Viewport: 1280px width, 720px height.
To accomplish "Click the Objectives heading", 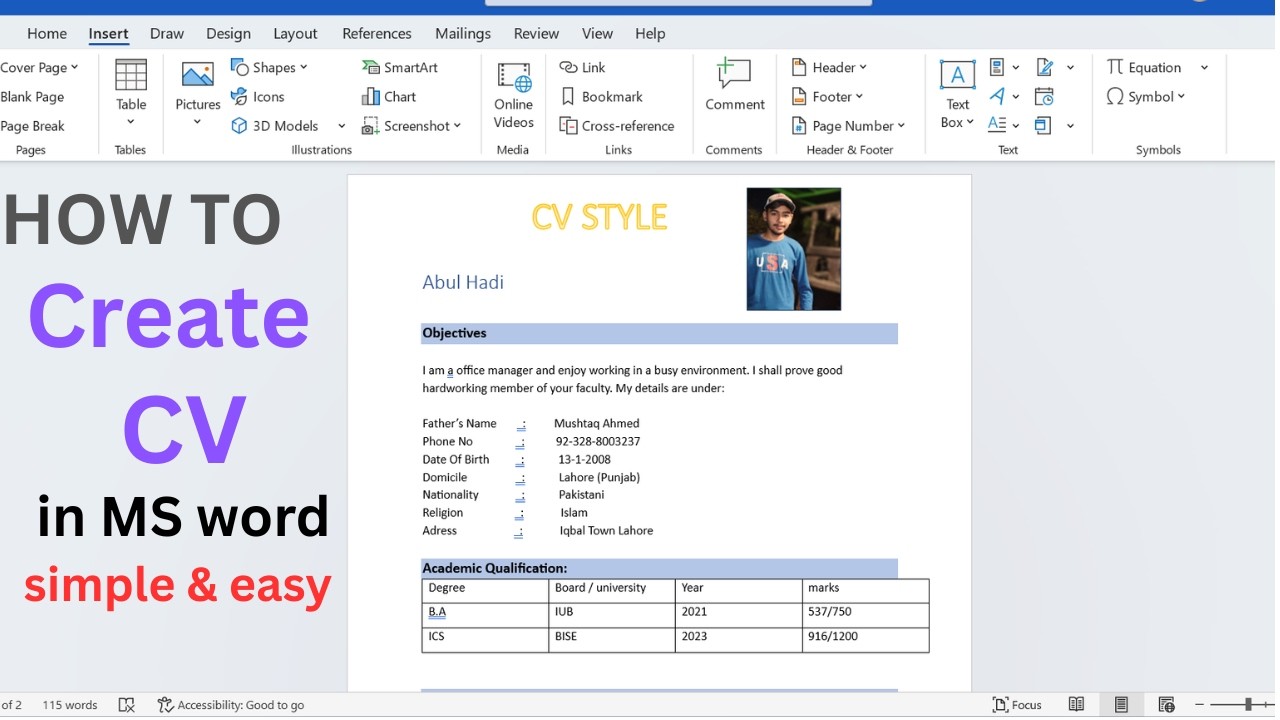I will pyautogui.click(x=454, y=333).
